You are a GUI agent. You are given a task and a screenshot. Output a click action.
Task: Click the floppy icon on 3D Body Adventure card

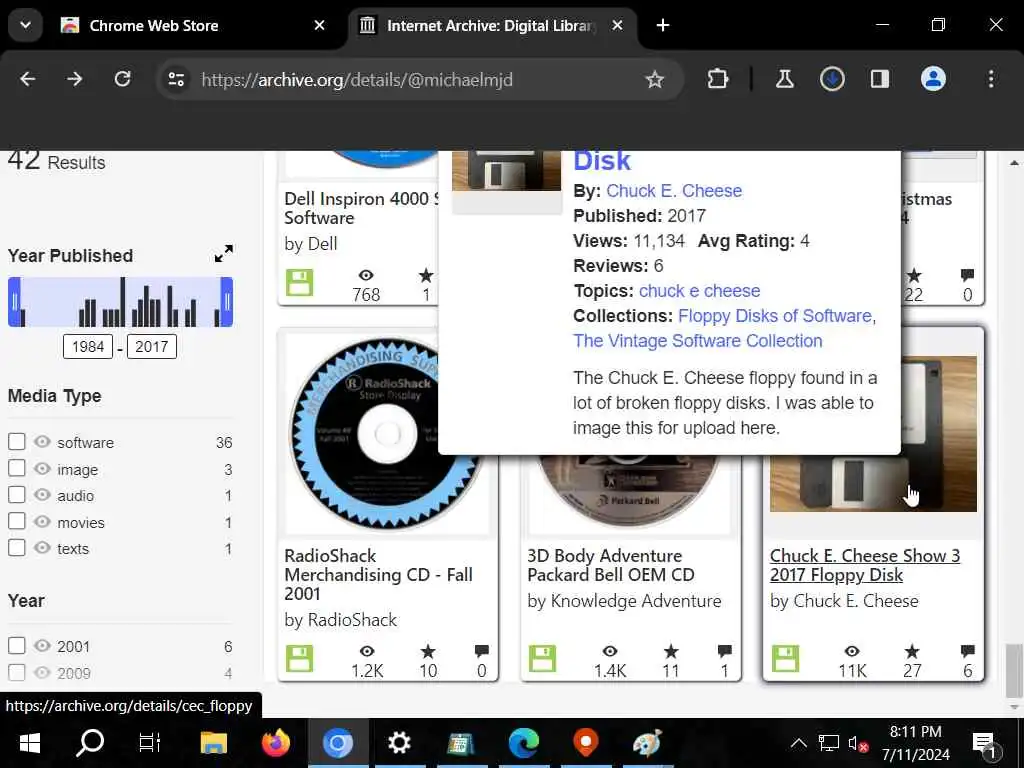tap(543, 659)
